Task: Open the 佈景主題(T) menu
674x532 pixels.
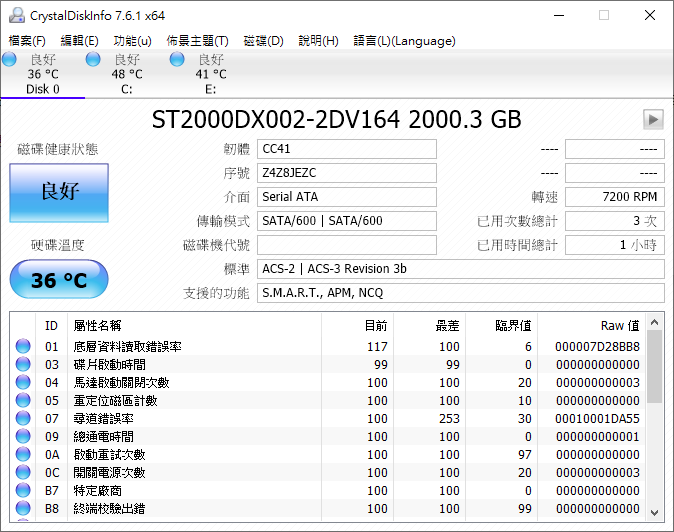Action: [197, 41]
